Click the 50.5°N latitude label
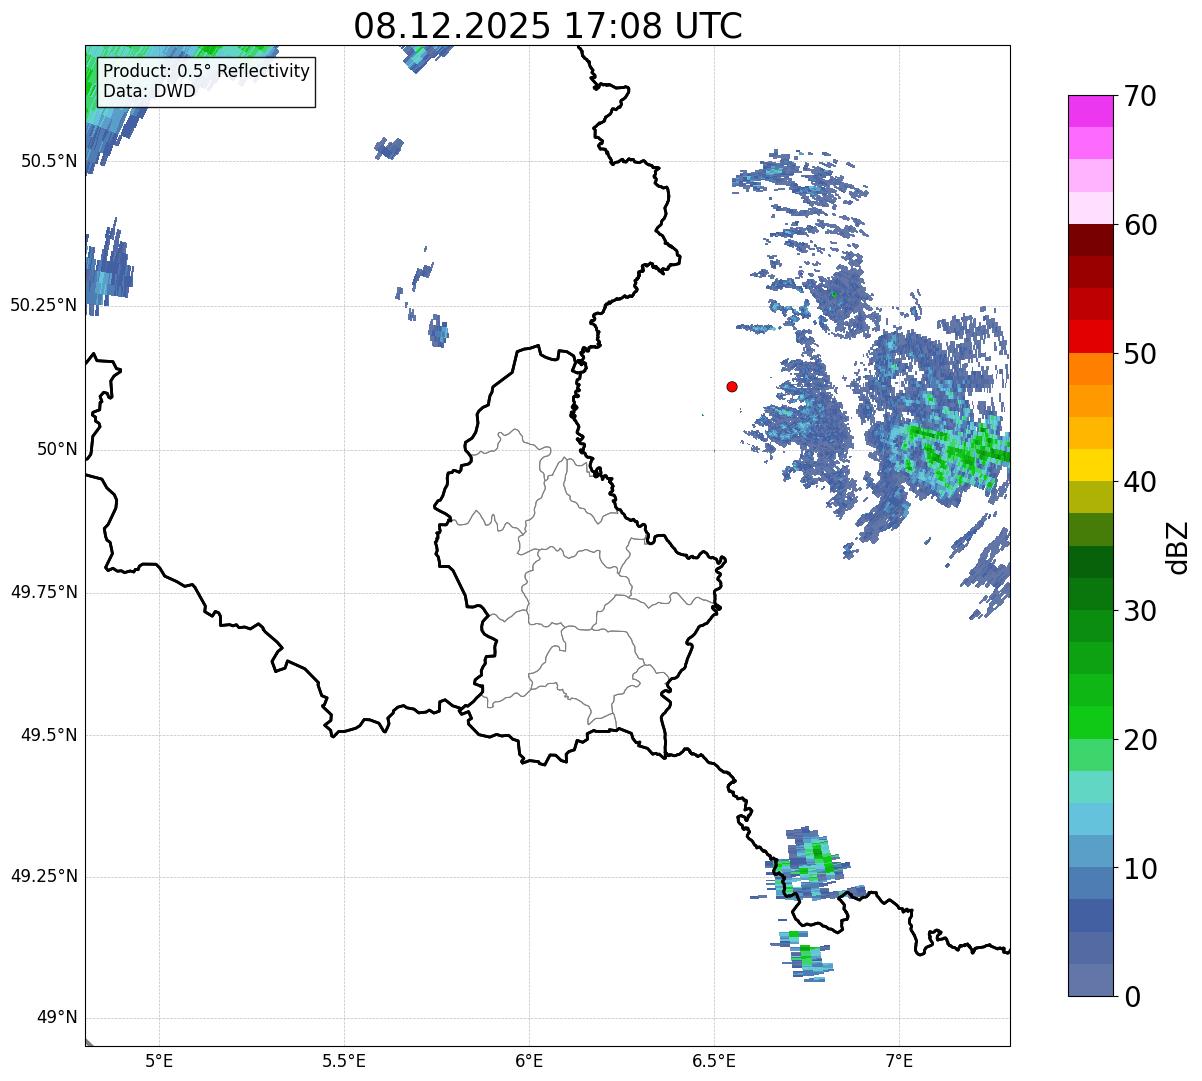This screenshot has width=1202, height=1081. (x=48, y=161)
